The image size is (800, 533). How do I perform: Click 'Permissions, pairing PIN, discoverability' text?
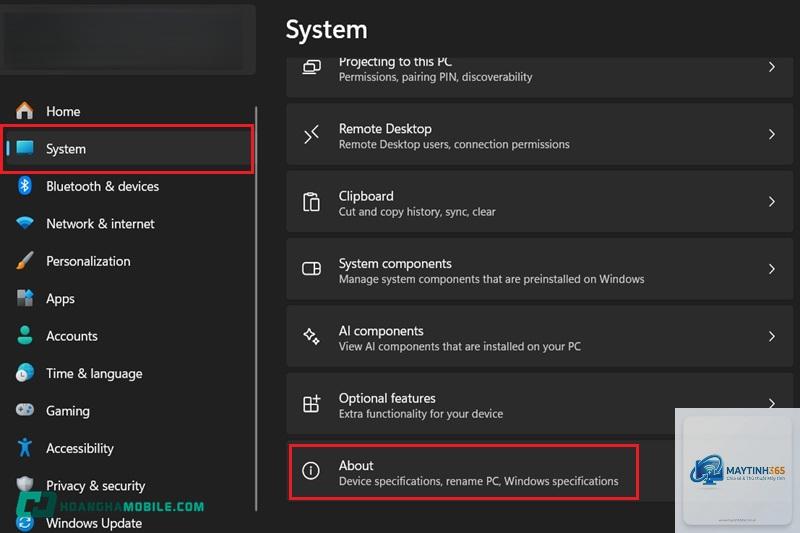click(x=435, y=77)
